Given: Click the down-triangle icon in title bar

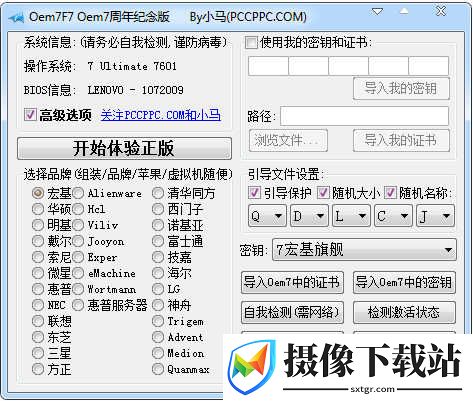Looking at the screenshot, I should pos(377,12).
